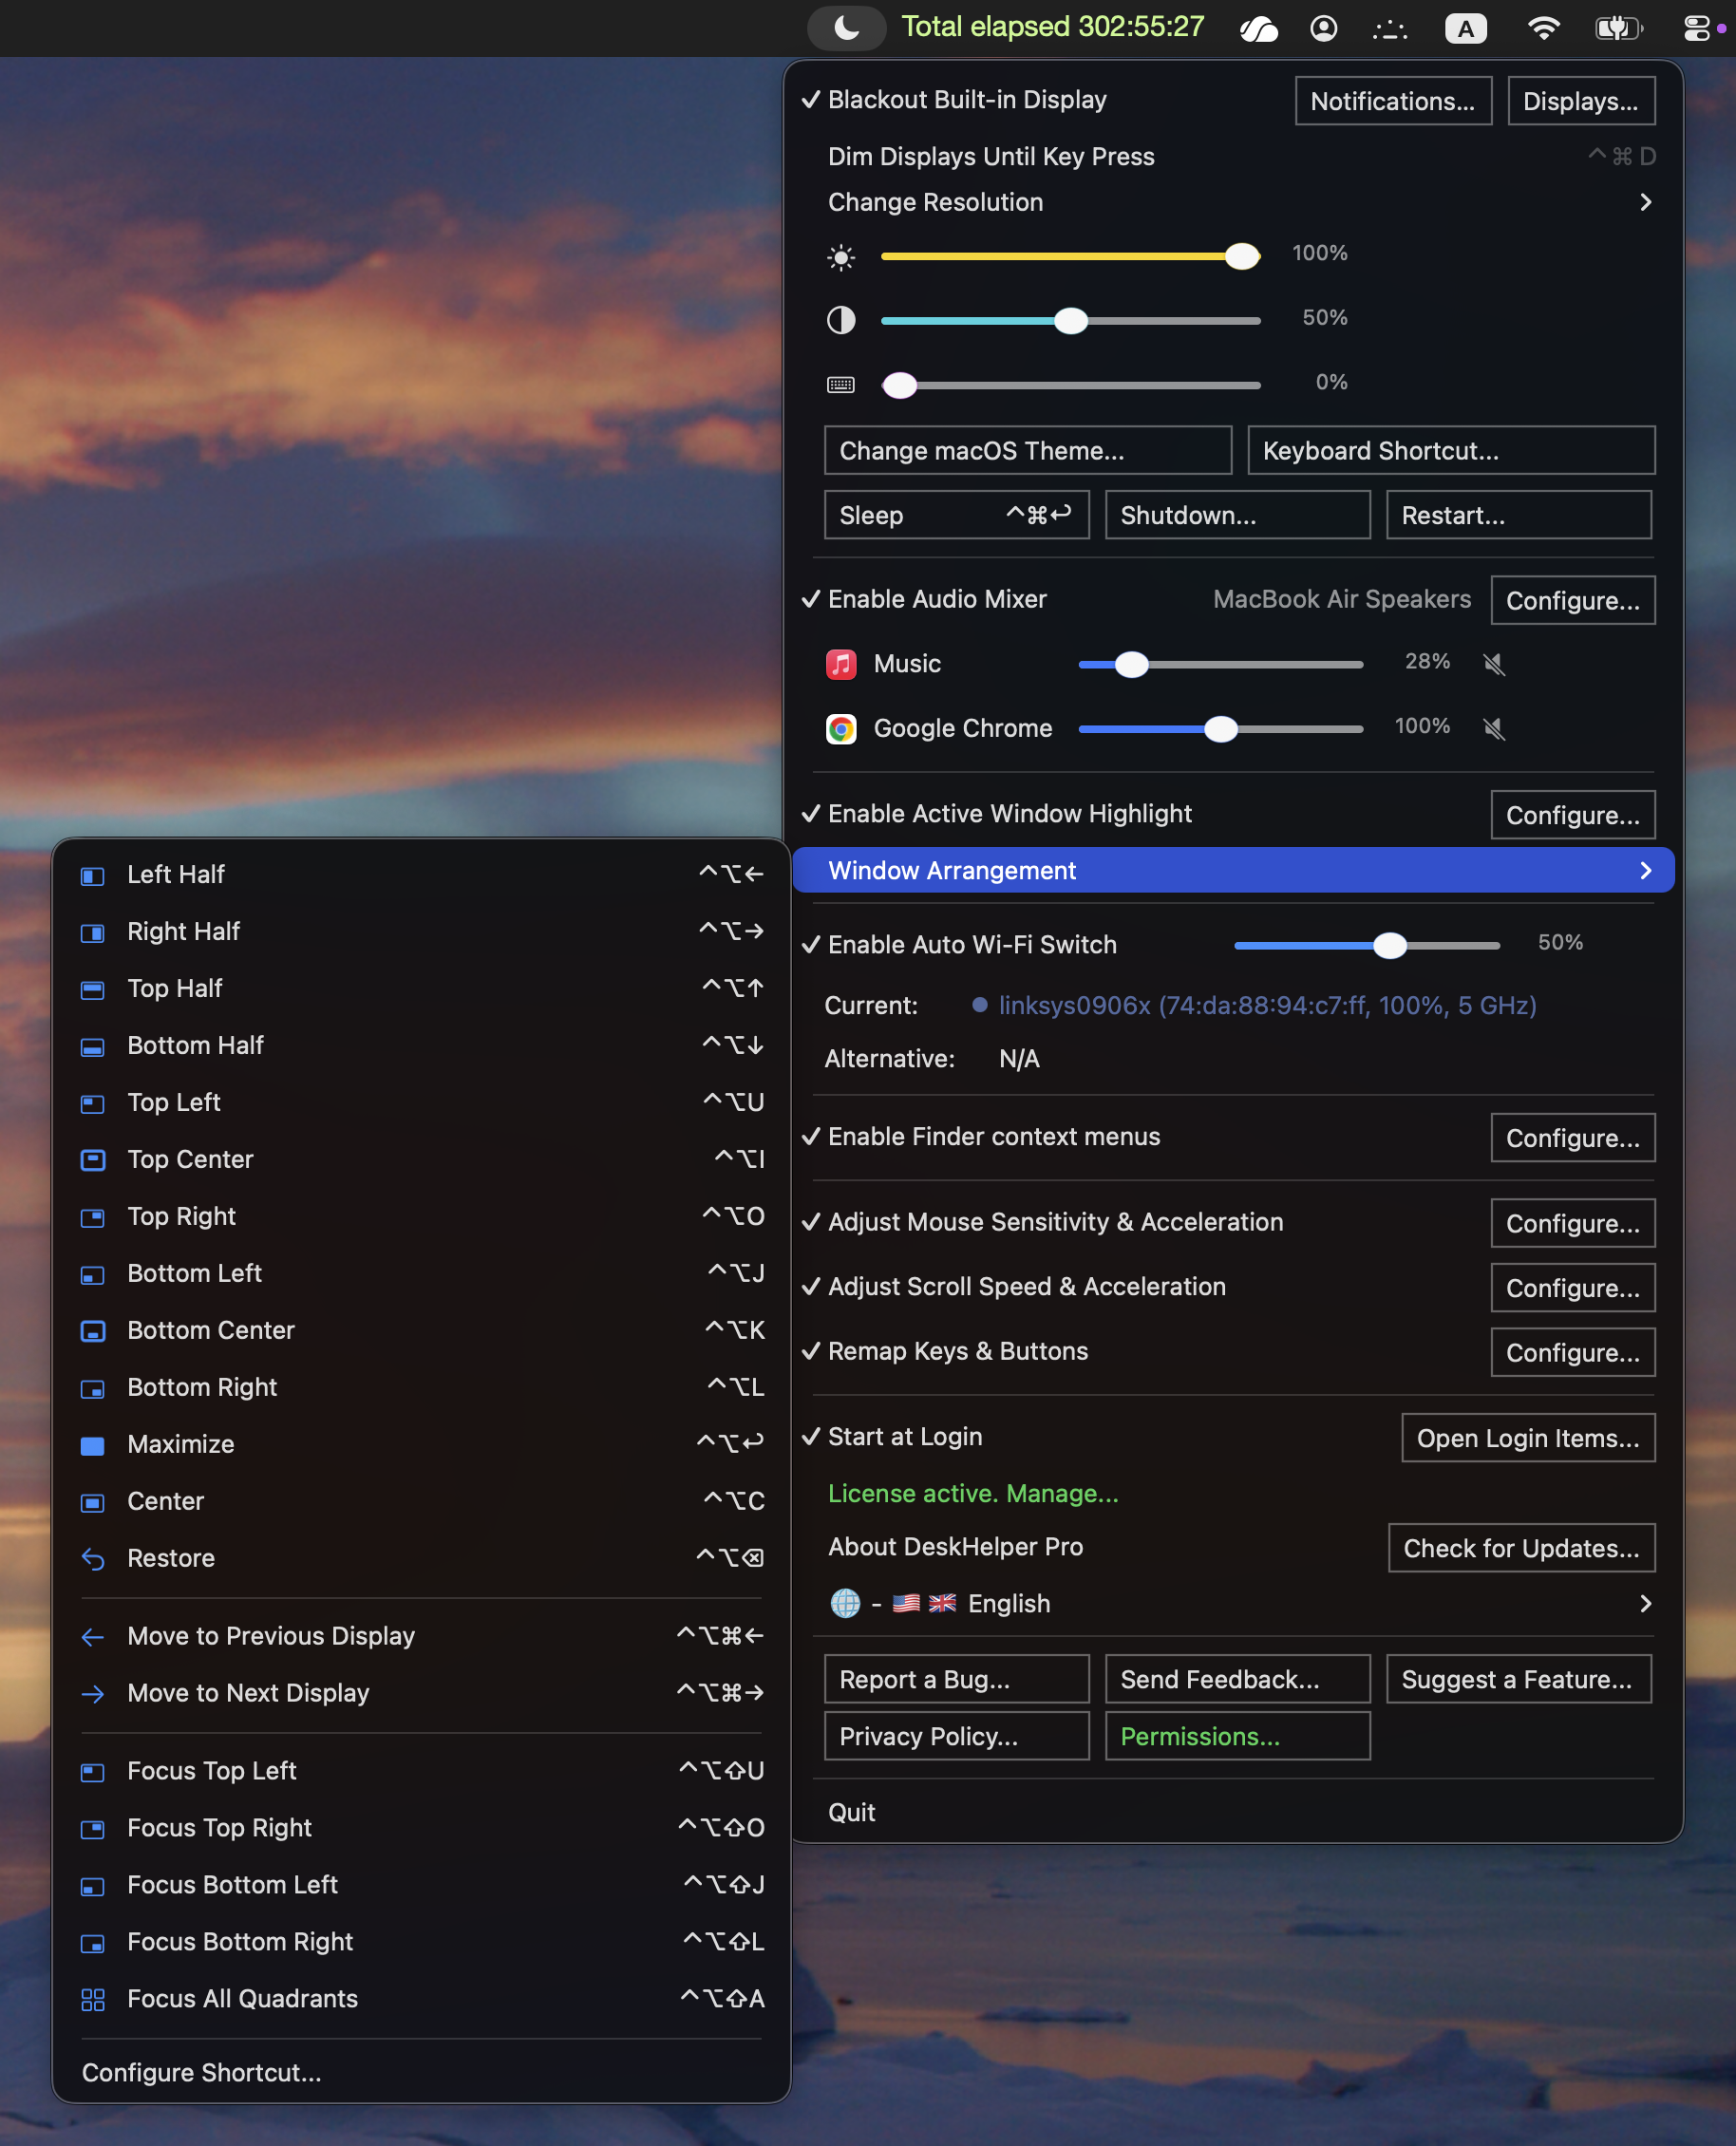This screenshot has width=1736, height=2146.
Task: Select Bottom Left arrangement
Action: point(421,1274)
